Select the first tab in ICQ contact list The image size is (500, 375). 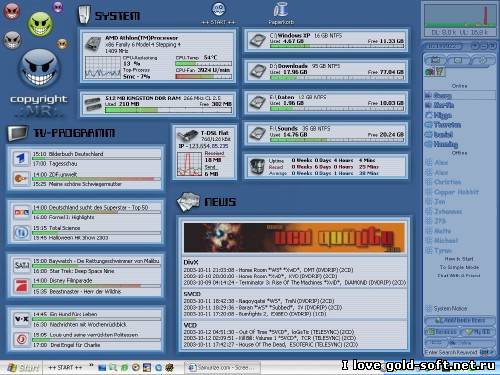click(x=435, y=60)
